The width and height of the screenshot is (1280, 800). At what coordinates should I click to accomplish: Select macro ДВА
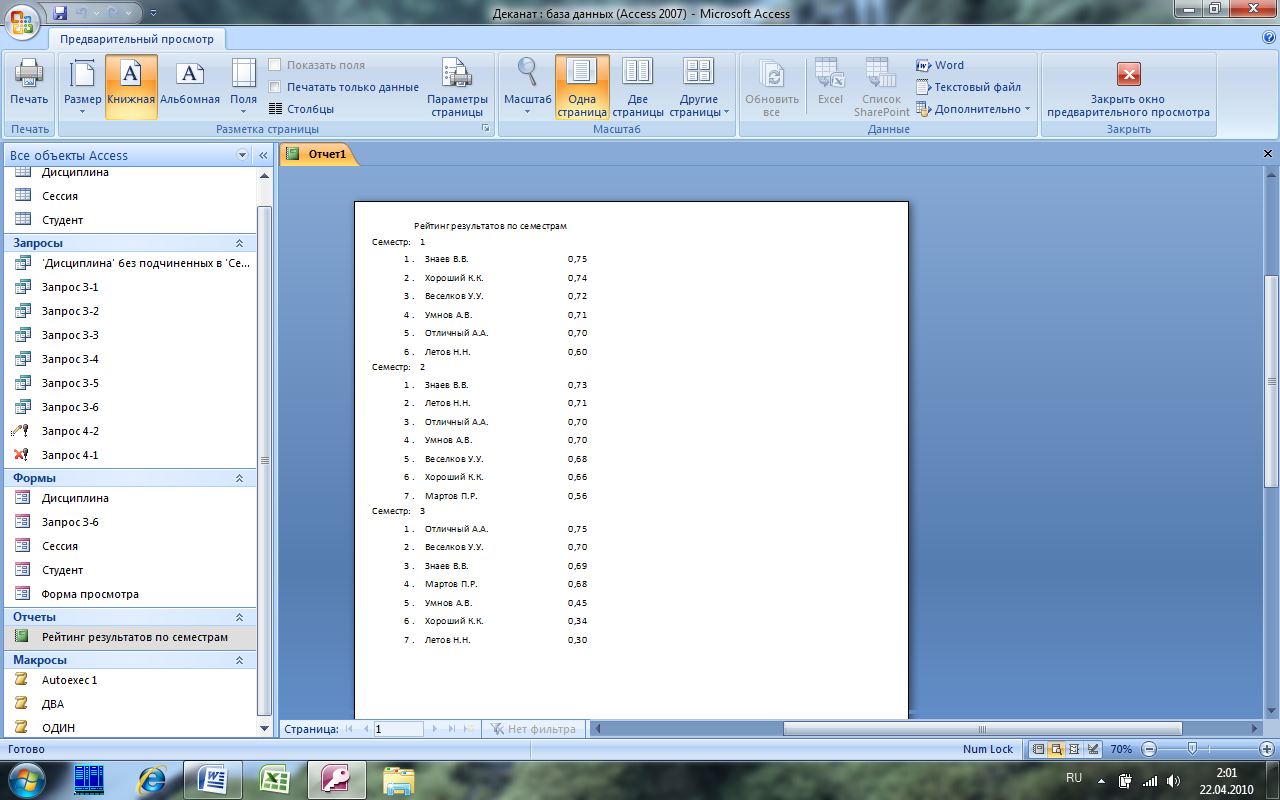pos(130,704)
